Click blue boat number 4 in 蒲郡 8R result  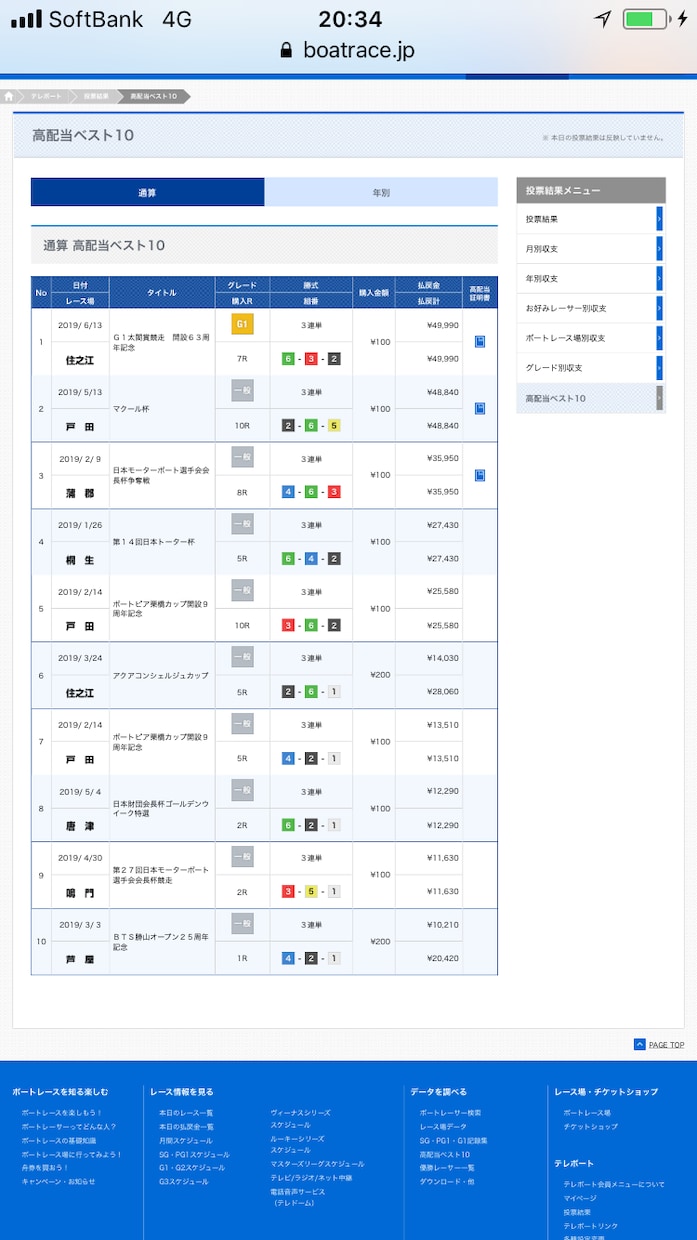288,492
